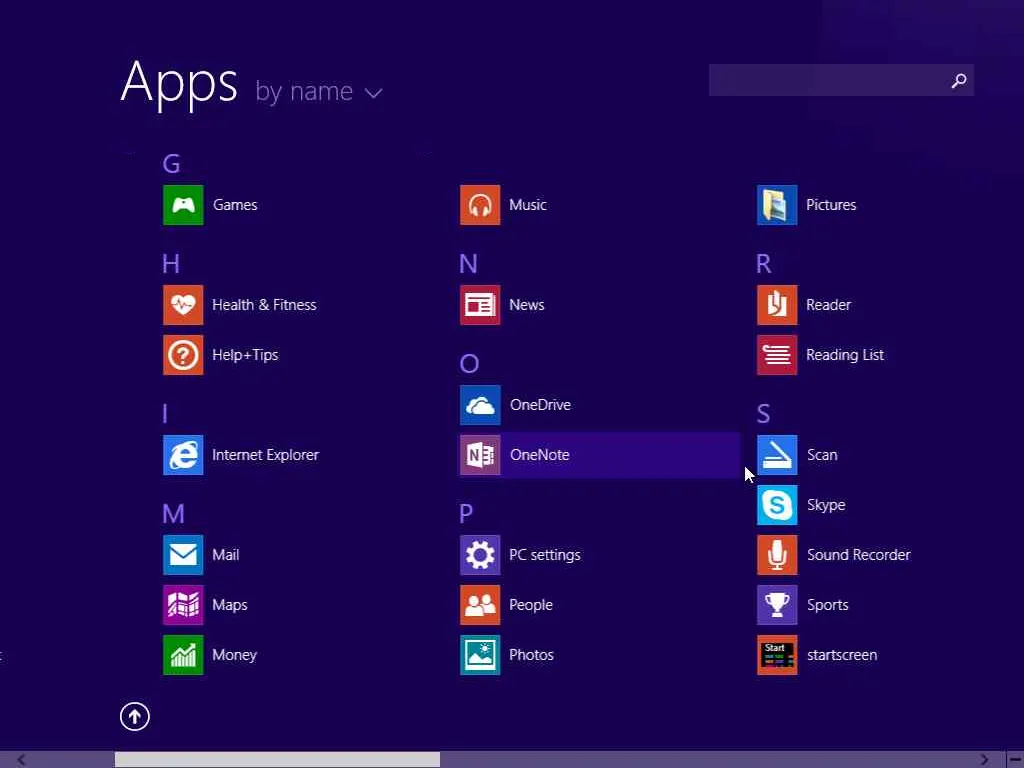
Task: Open the Games app icon
Action: point(183,205)
